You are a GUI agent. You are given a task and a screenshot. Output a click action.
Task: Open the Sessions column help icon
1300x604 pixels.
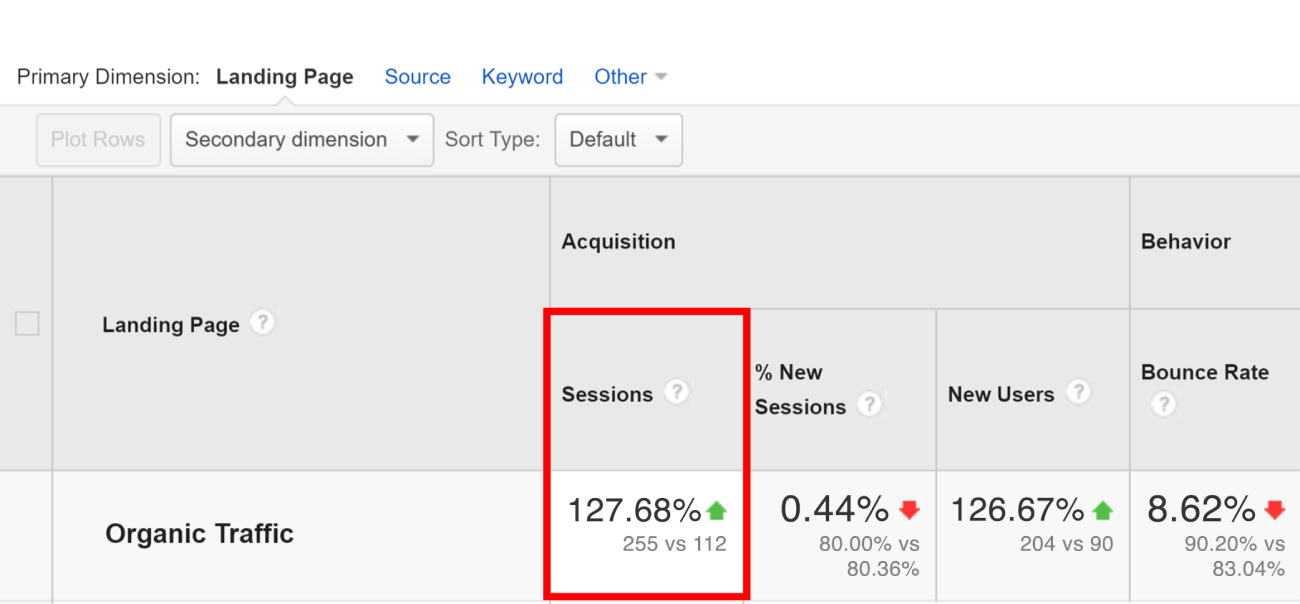point(677,392)
